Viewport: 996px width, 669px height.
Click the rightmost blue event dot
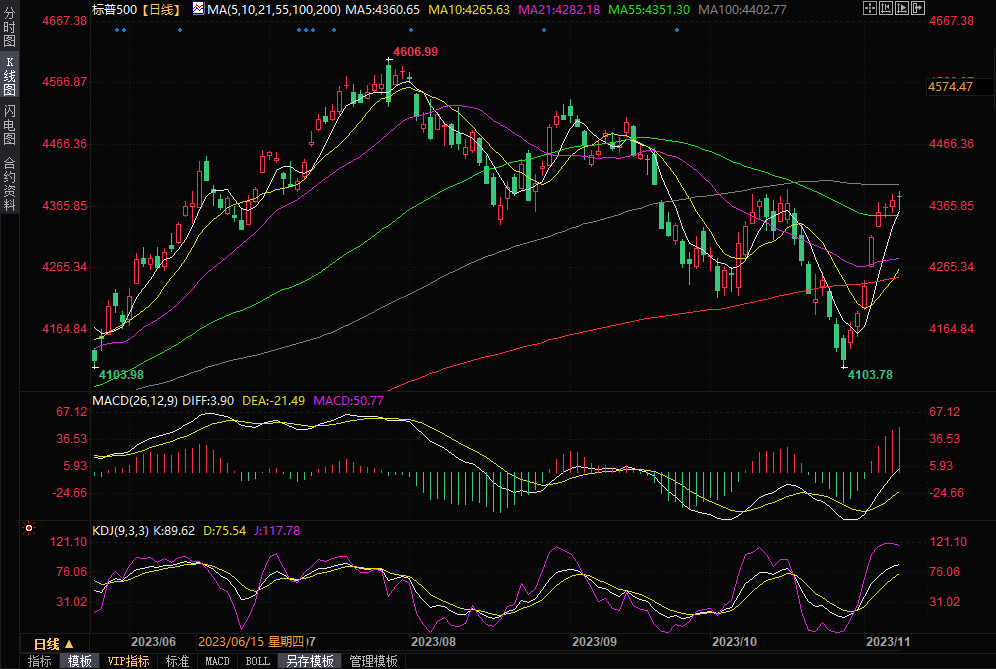[677, 29]
